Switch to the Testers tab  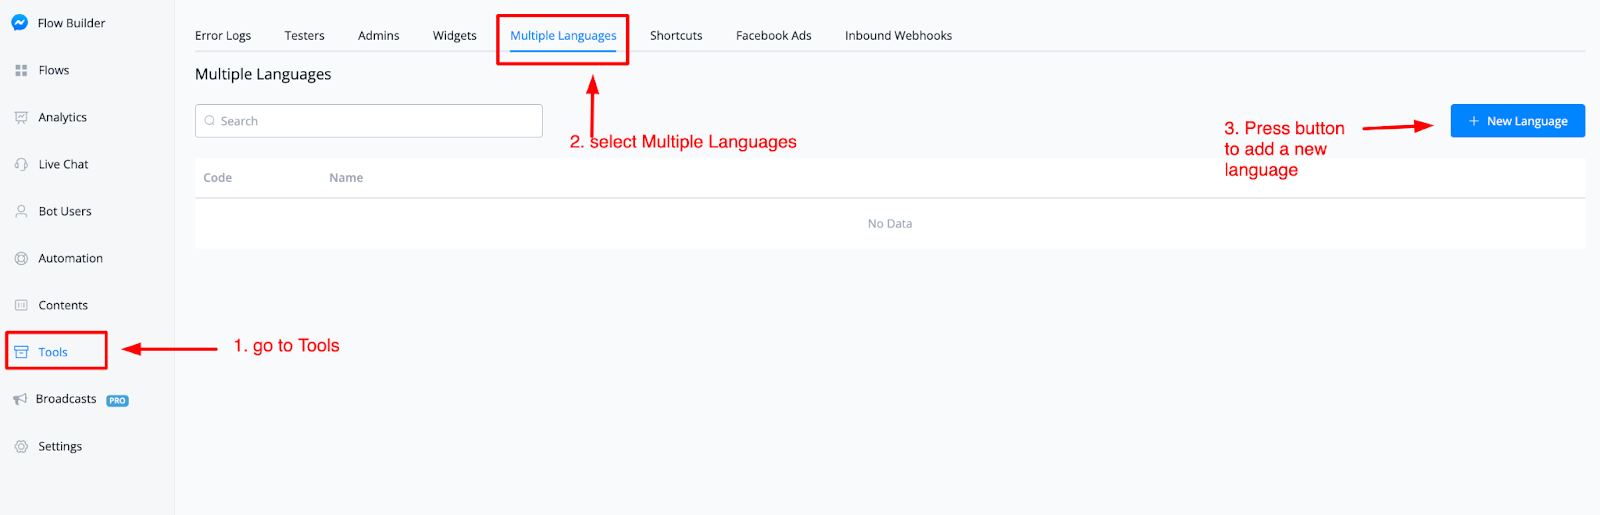[x=304, y=35]
